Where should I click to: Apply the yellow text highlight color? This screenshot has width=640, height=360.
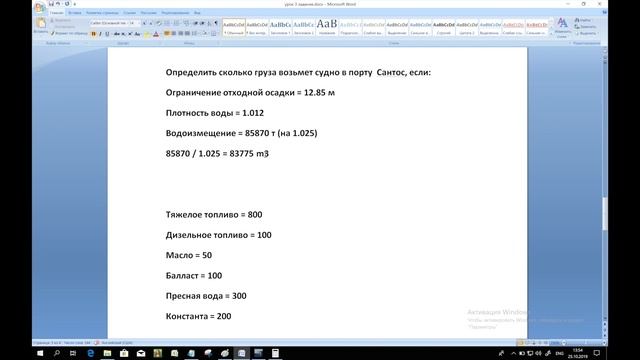(x=147, y=34)
